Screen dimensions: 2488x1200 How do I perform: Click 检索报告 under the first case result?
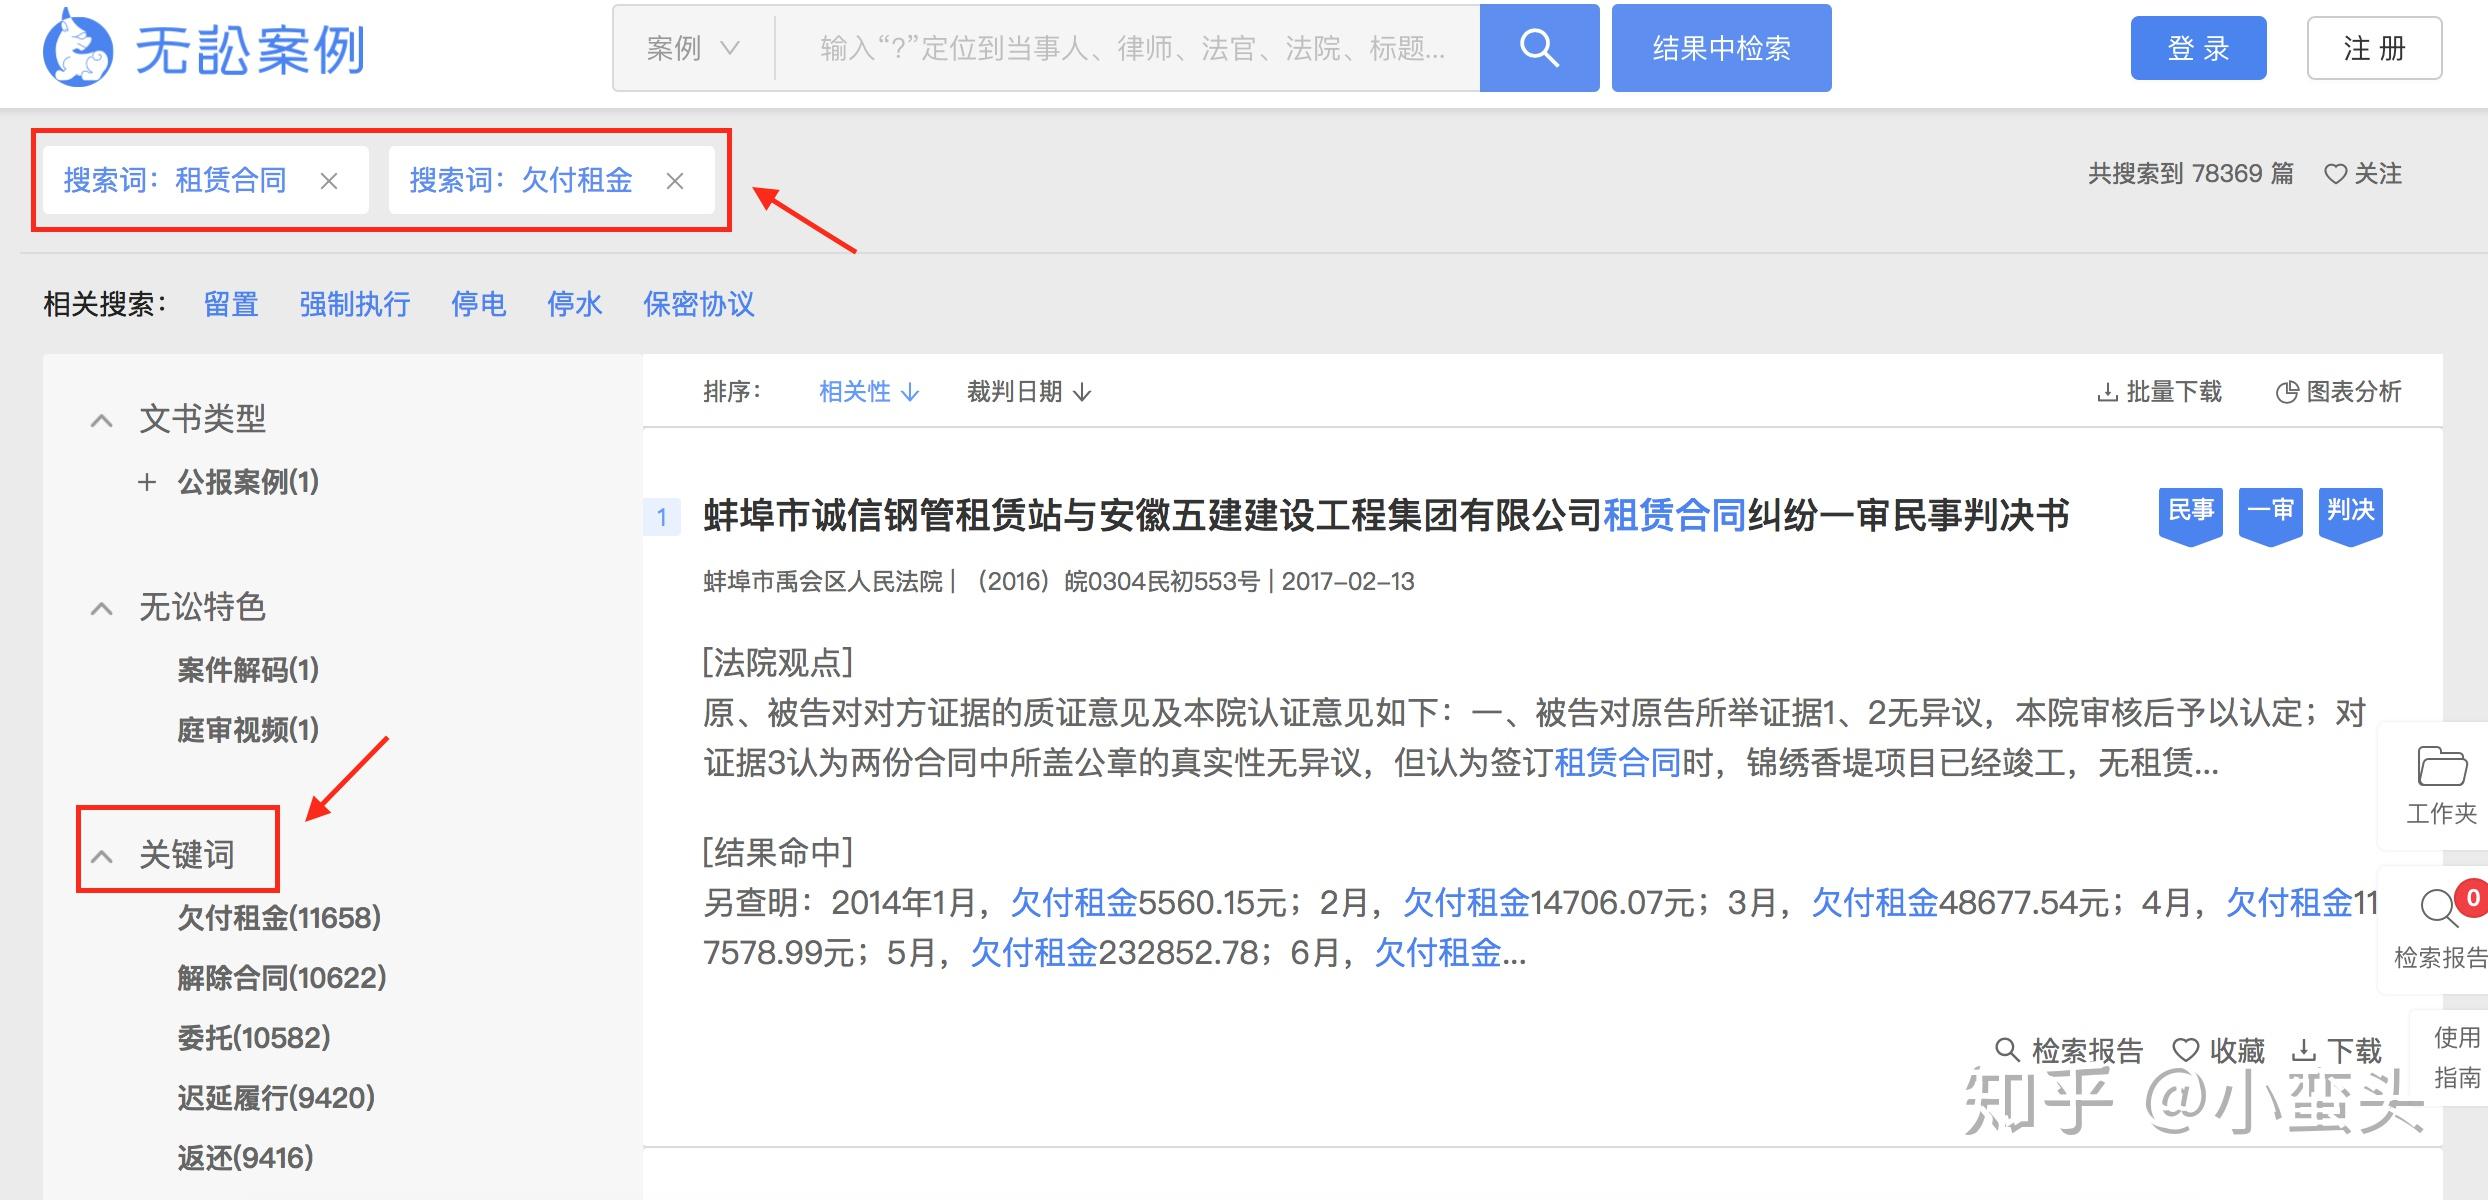(2069, 1050)
